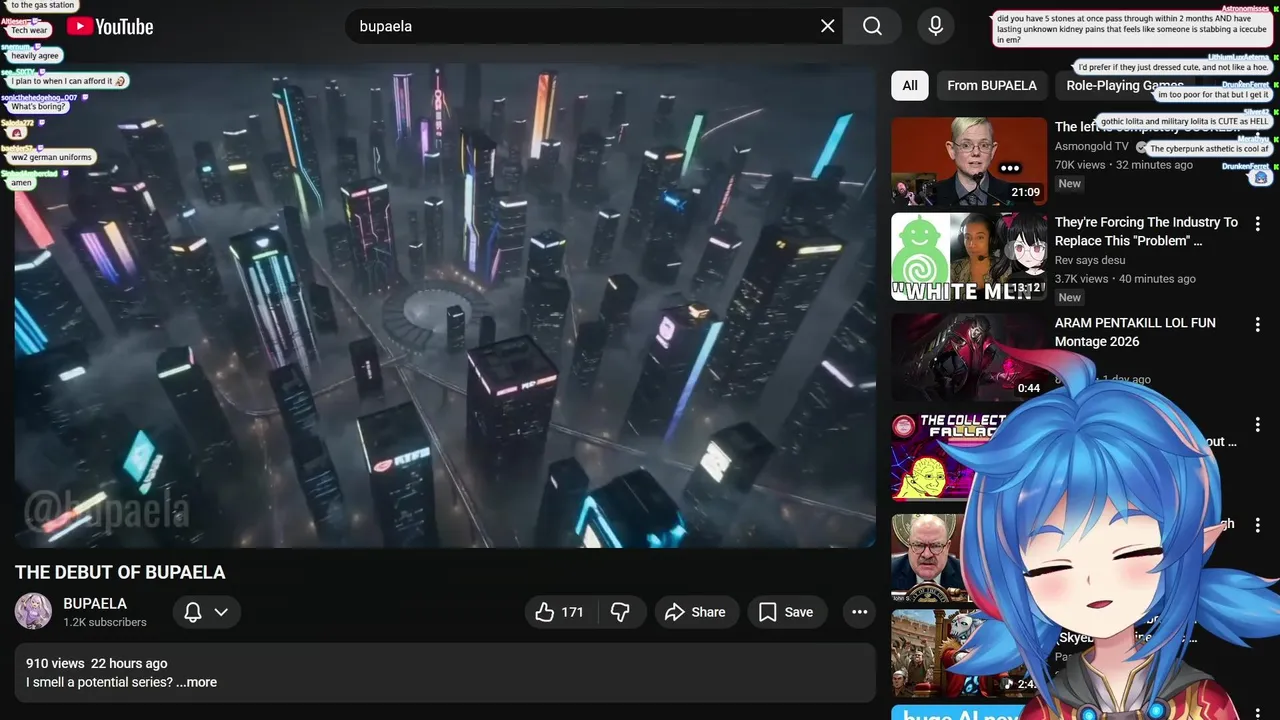1280x720 pixels.
Task: Open three-dot overlay on the Asmongold thumbnail
Action: 1010,168
